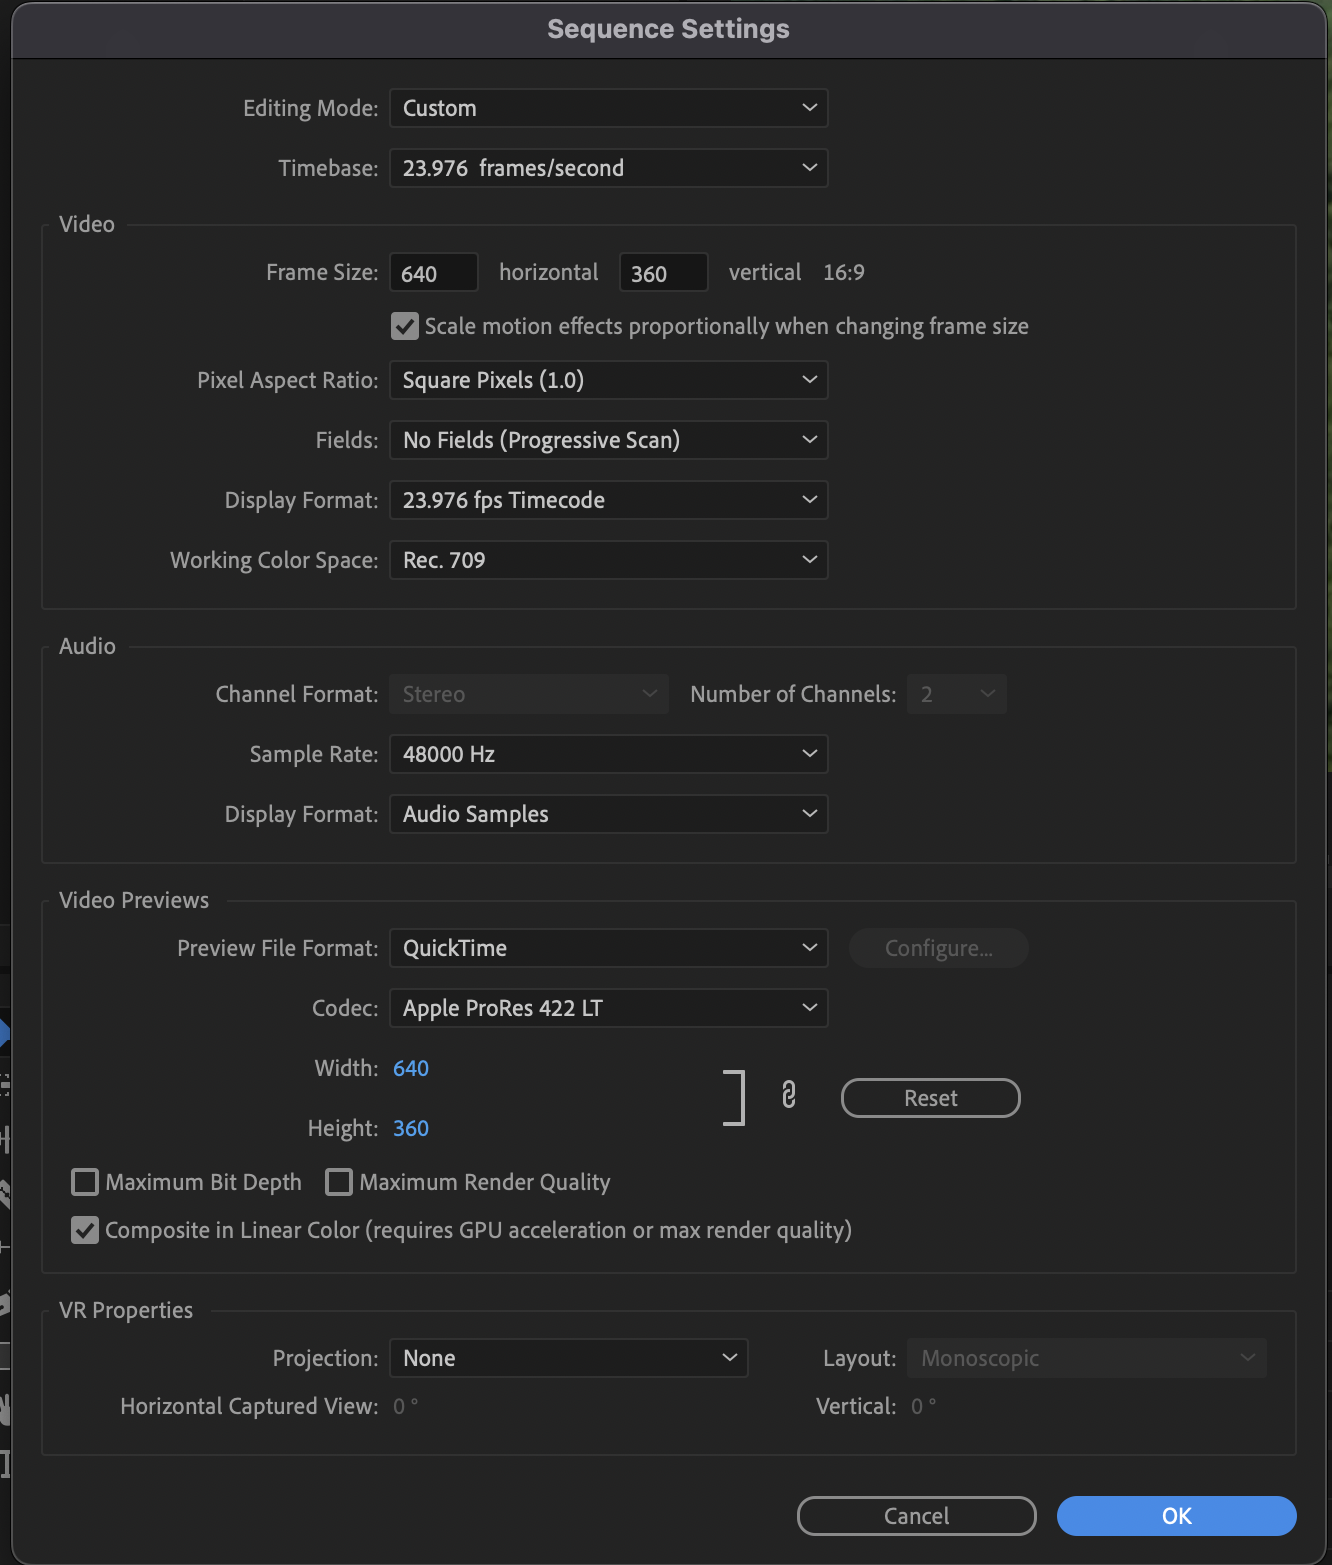
Task: Open the Codec Apple ProRes dropdown
Action: 608,1008
